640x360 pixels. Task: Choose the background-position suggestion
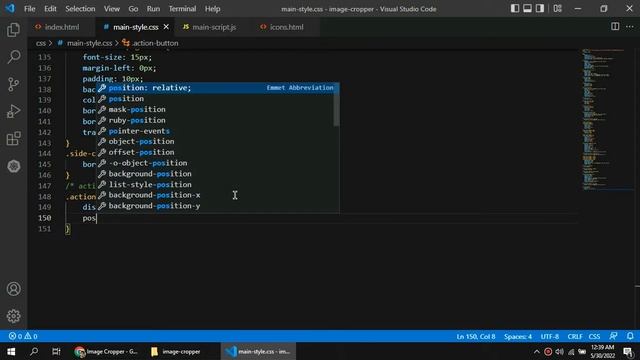[x=218, y=173]
